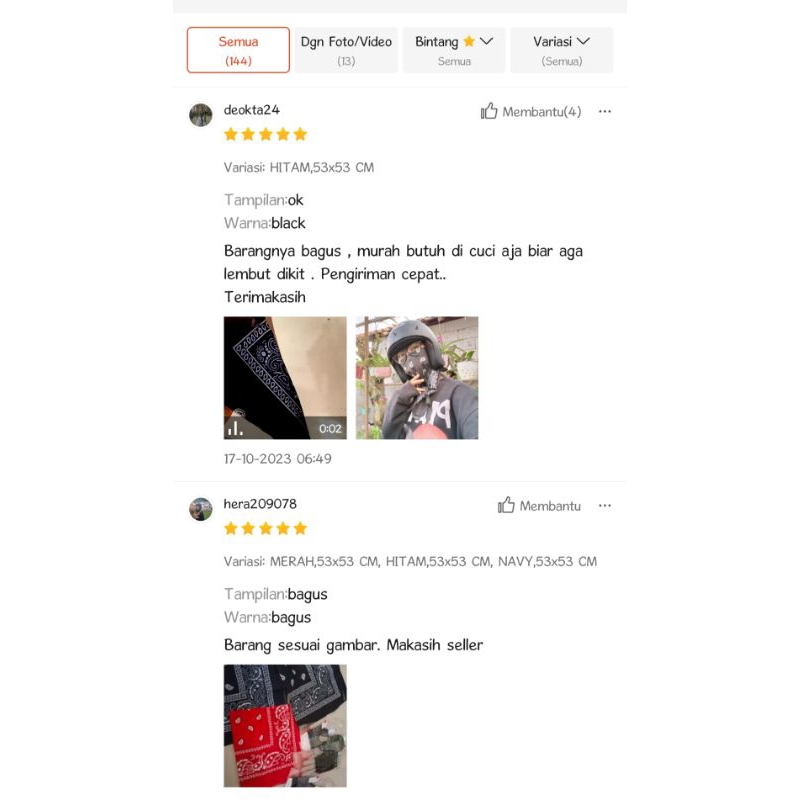Viewport: 800px width, 800px height.
Task: Filter reviews by Dgn Foto/Video (13)
Action: click(346, 50)
